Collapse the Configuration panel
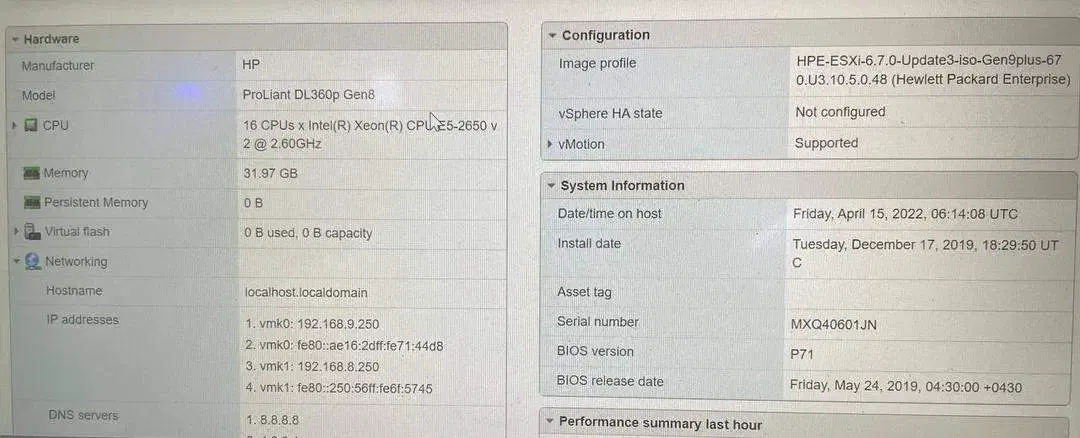 pos(552,35)
